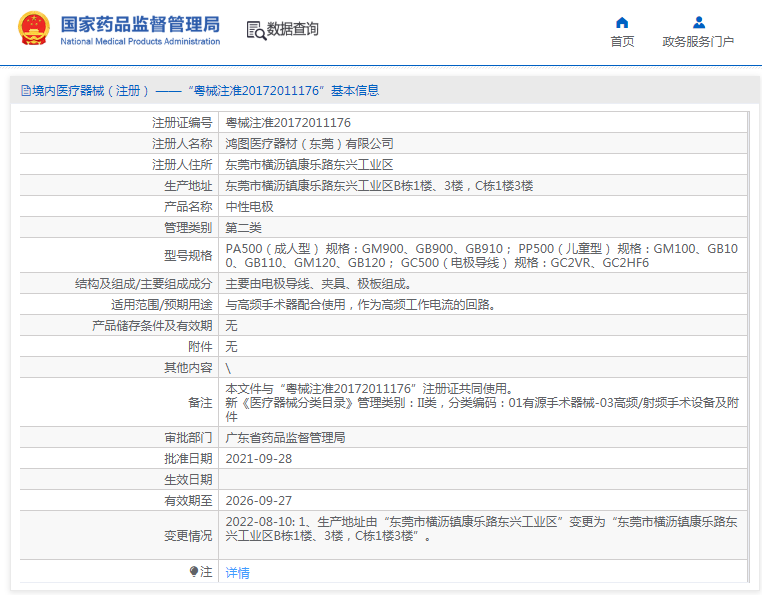Screen dimensions: 762x595
Task: Click the 审批部门 label
Action: click(x=188, y=438)
